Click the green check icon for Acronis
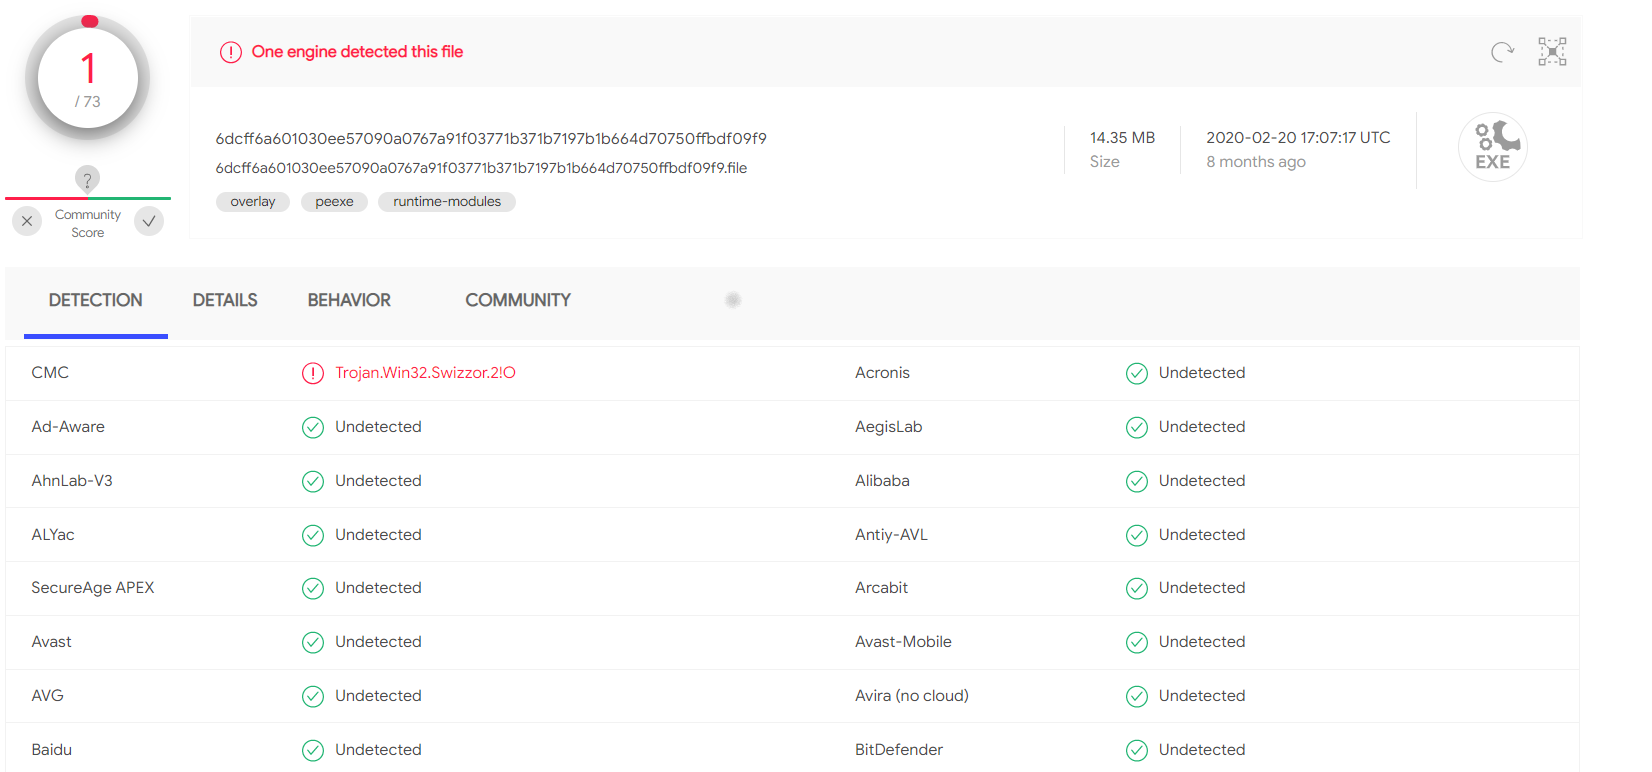Screen dimensions: 1652x772 click(1137, 373)
